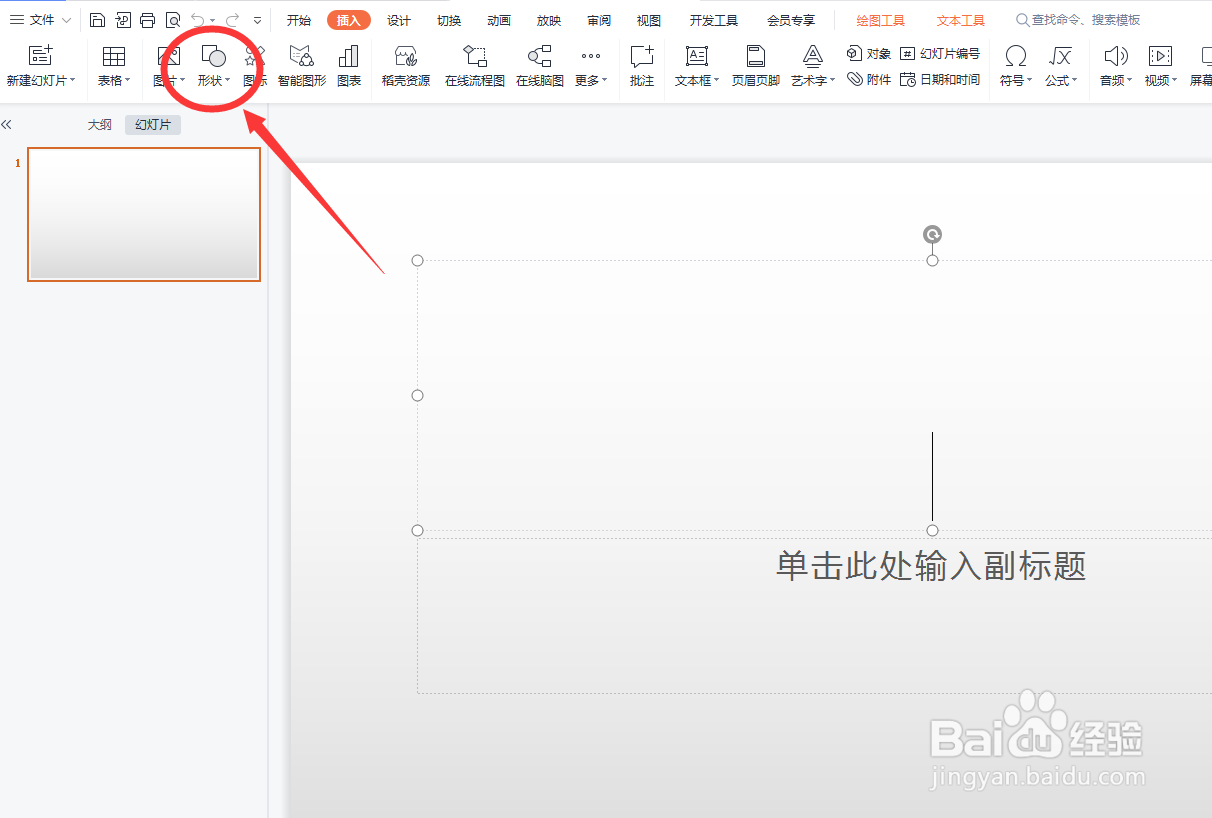Open 稻壳资源 resource store
The width and height of the screenshot is (1212, 818).
[406, 66]
